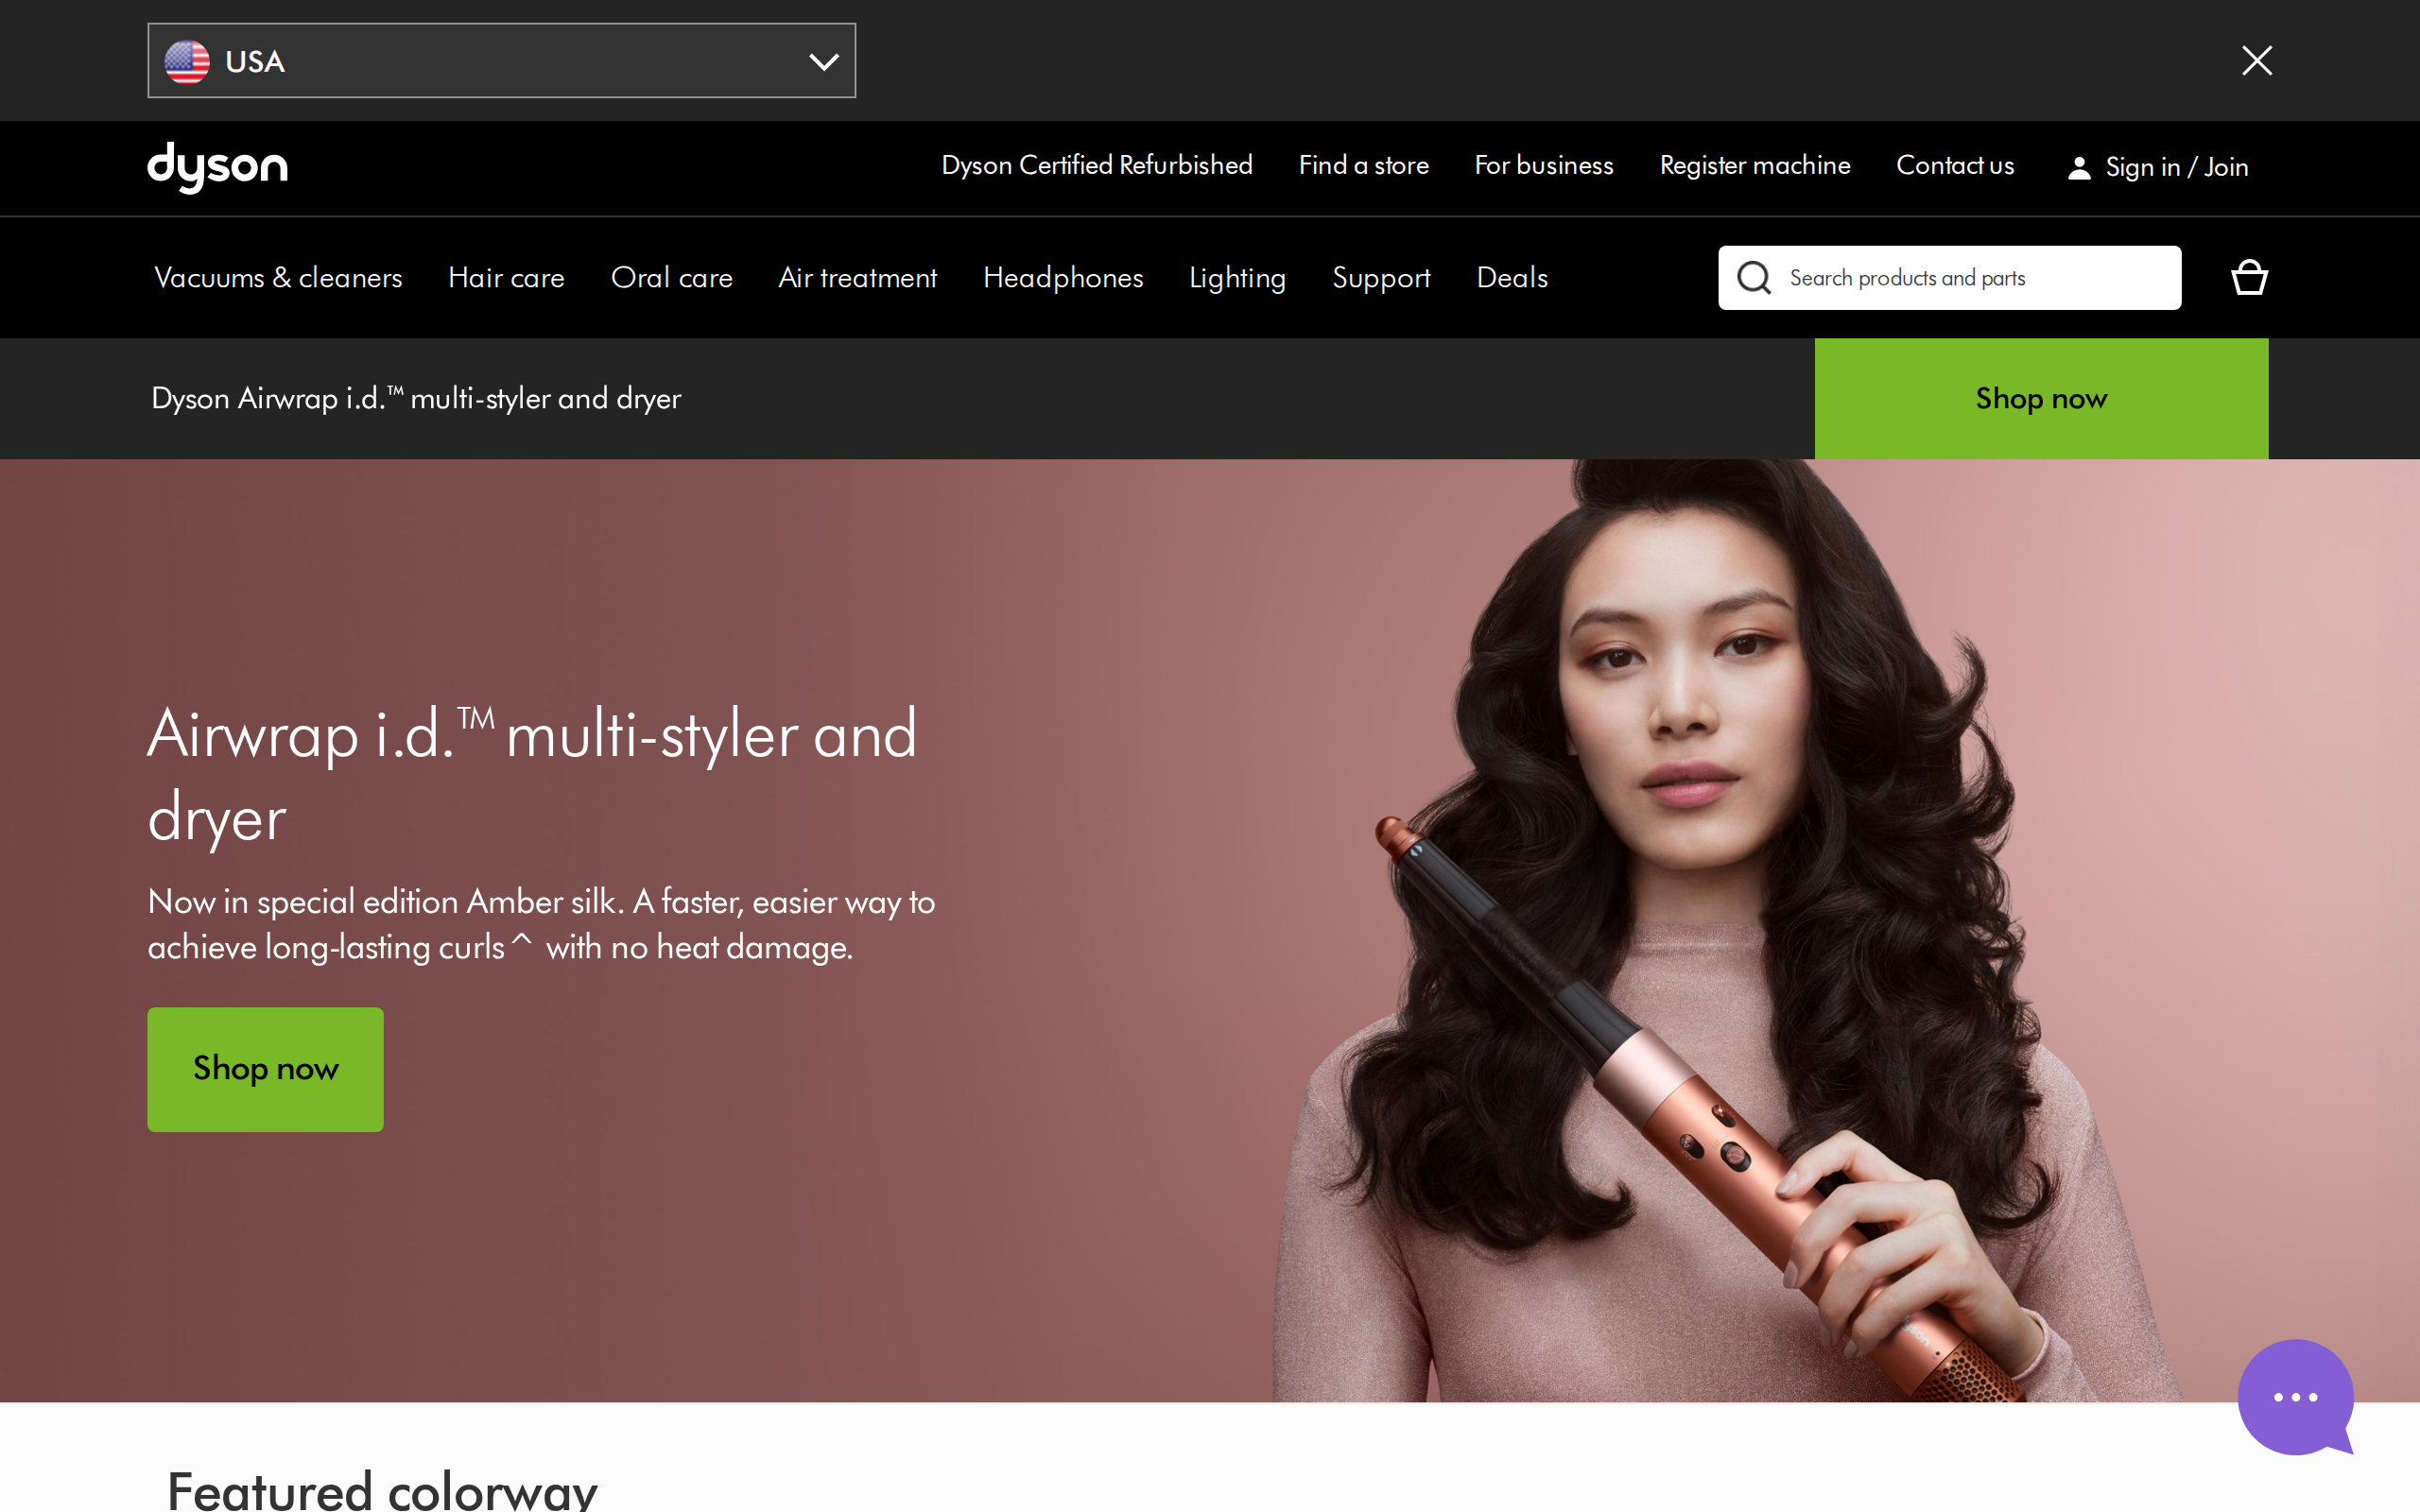Close the country selector banner
Viewport: 2420px width, 1512px height.
(x=2256, y=61)
